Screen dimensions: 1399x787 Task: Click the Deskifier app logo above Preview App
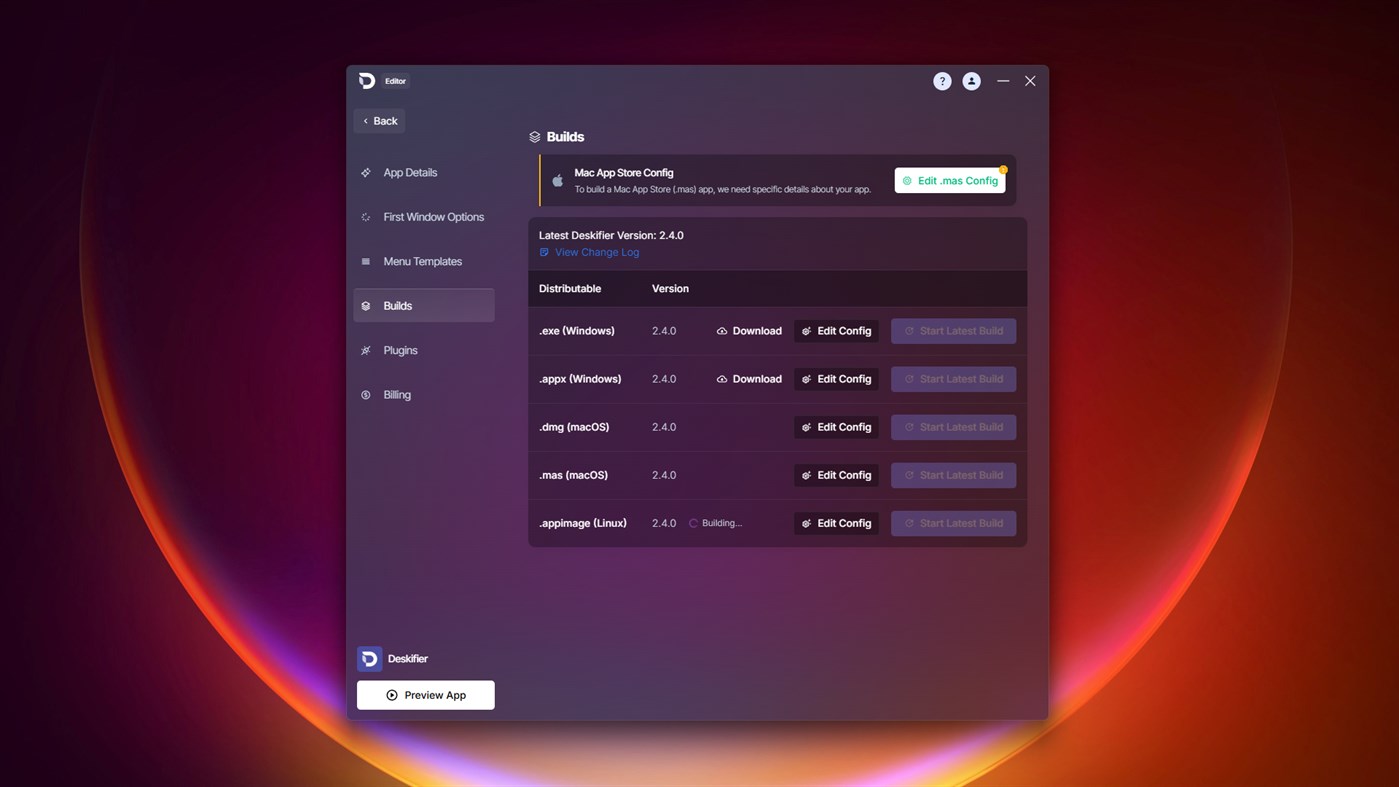(370, 658)
